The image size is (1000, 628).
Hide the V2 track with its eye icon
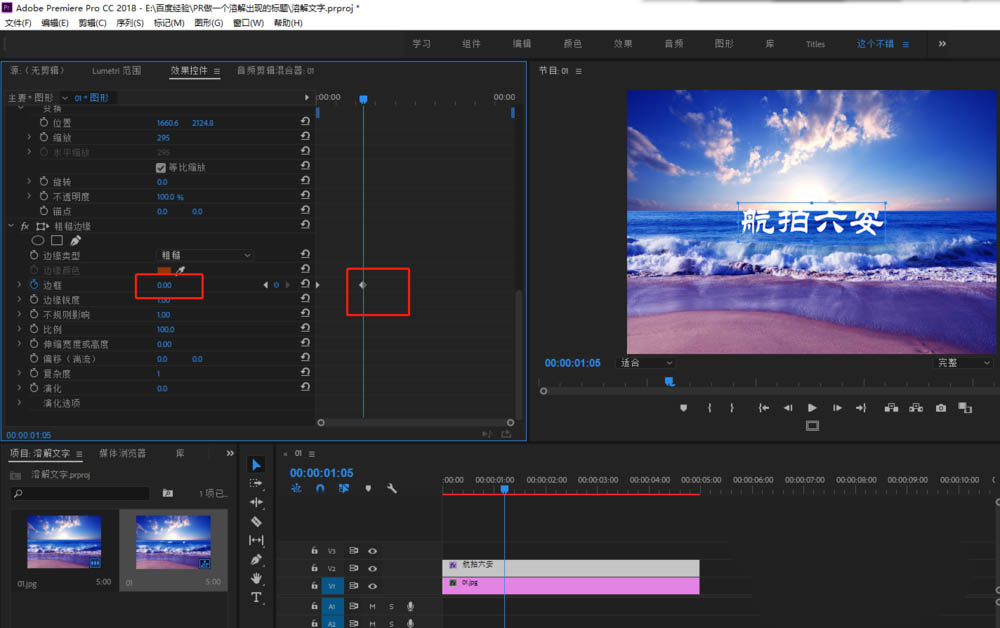pos(372,567)
